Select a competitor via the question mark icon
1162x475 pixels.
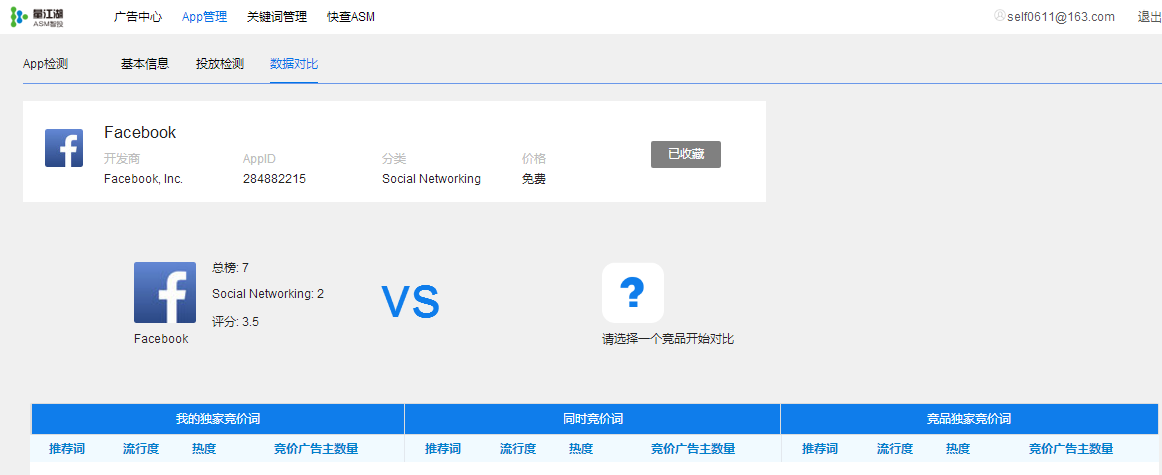pos(632,293)
